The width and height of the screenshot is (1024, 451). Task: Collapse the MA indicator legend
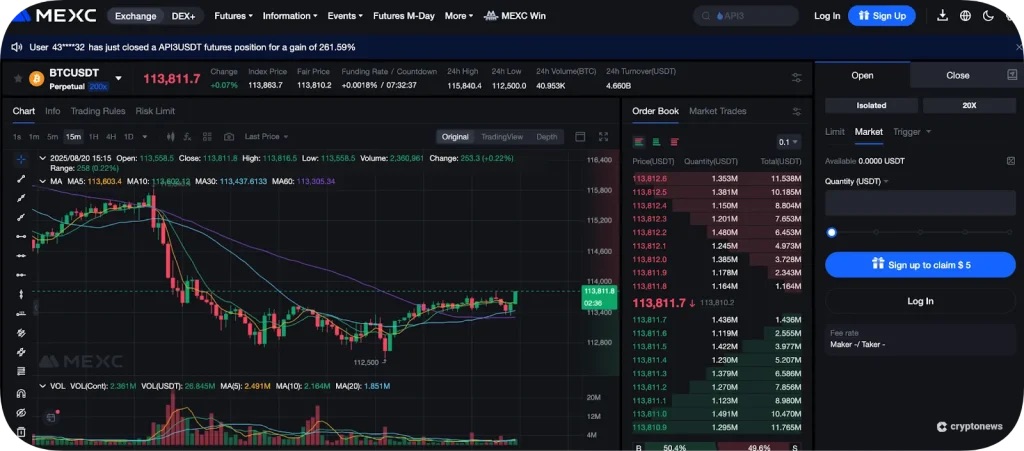42,181
